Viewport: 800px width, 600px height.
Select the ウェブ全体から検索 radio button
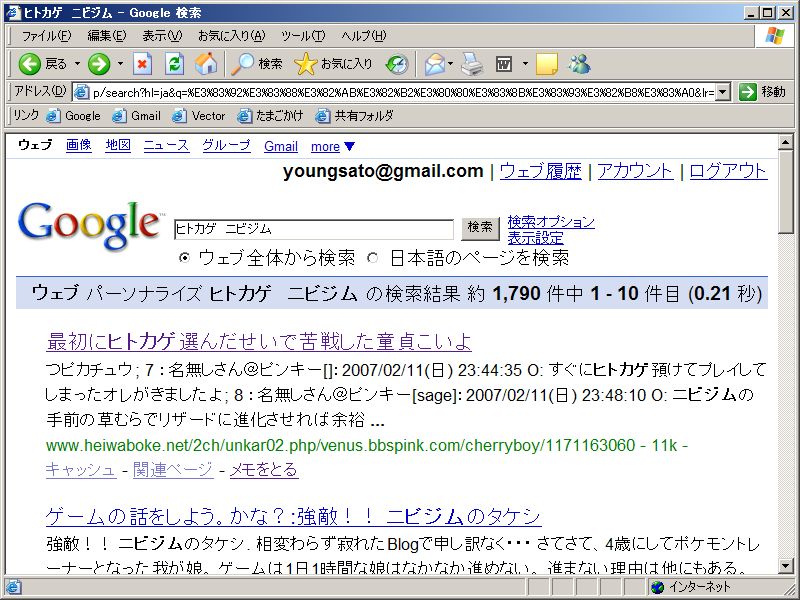[x=184, y=258]
